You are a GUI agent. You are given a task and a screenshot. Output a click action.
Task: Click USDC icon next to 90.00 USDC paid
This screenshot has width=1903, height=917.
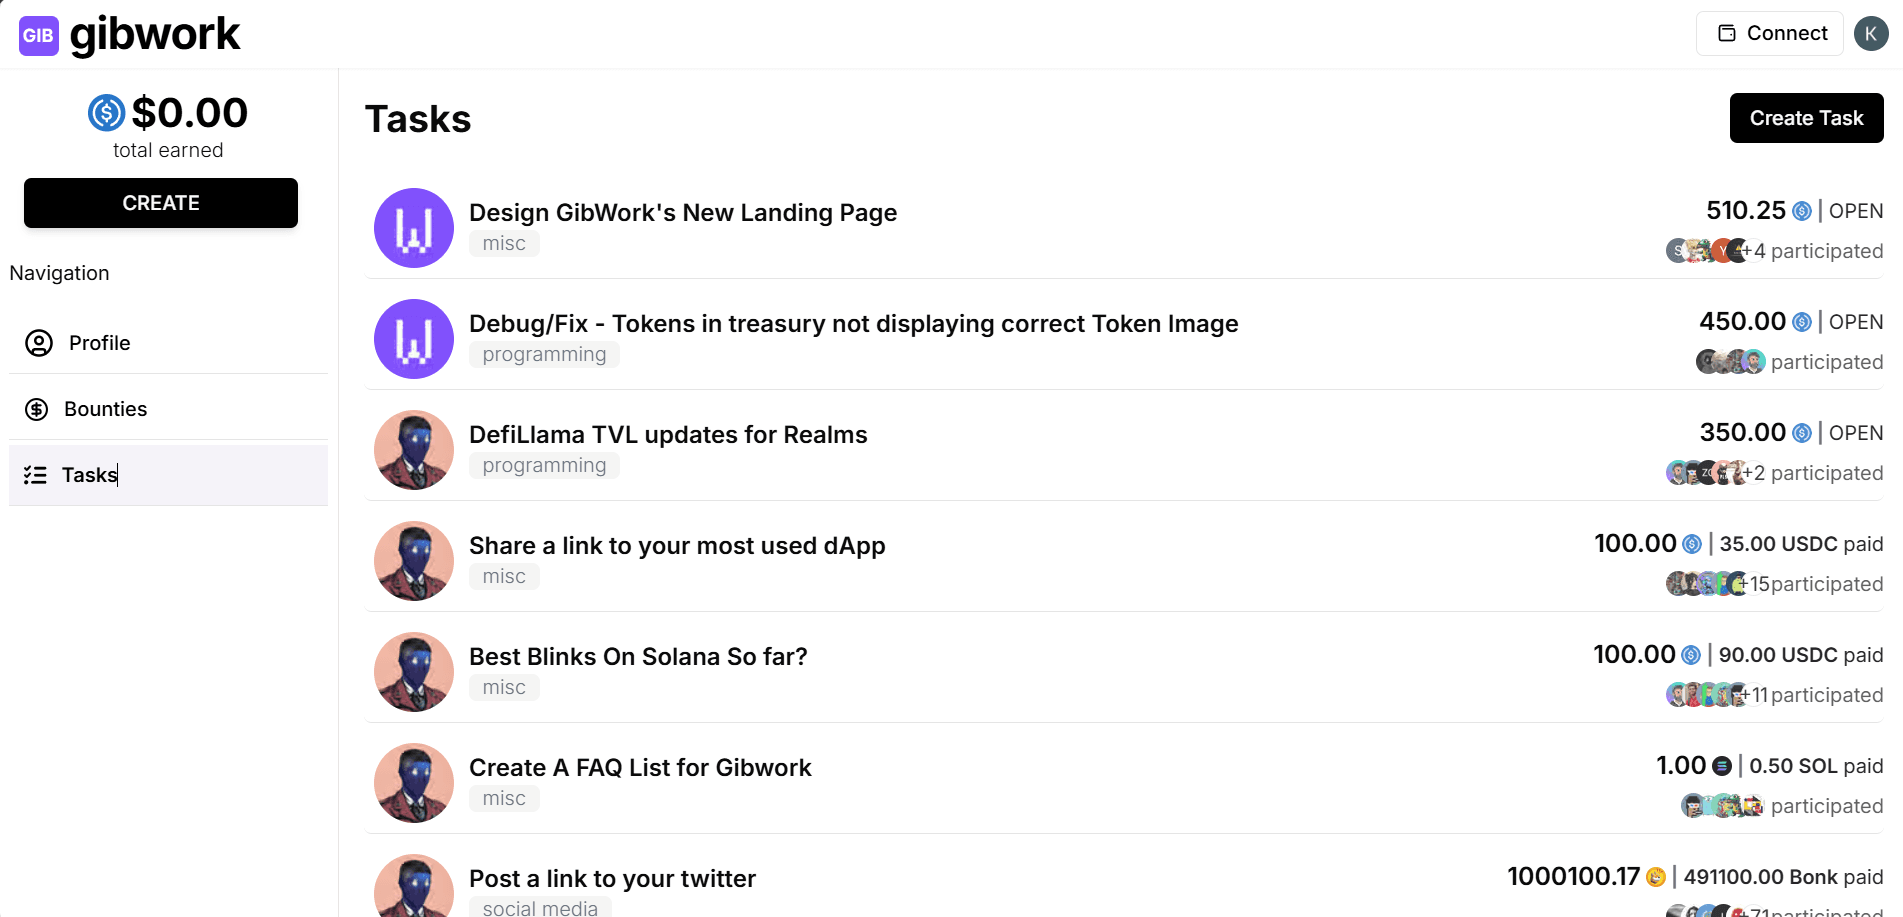click(x=1691, y=655)
